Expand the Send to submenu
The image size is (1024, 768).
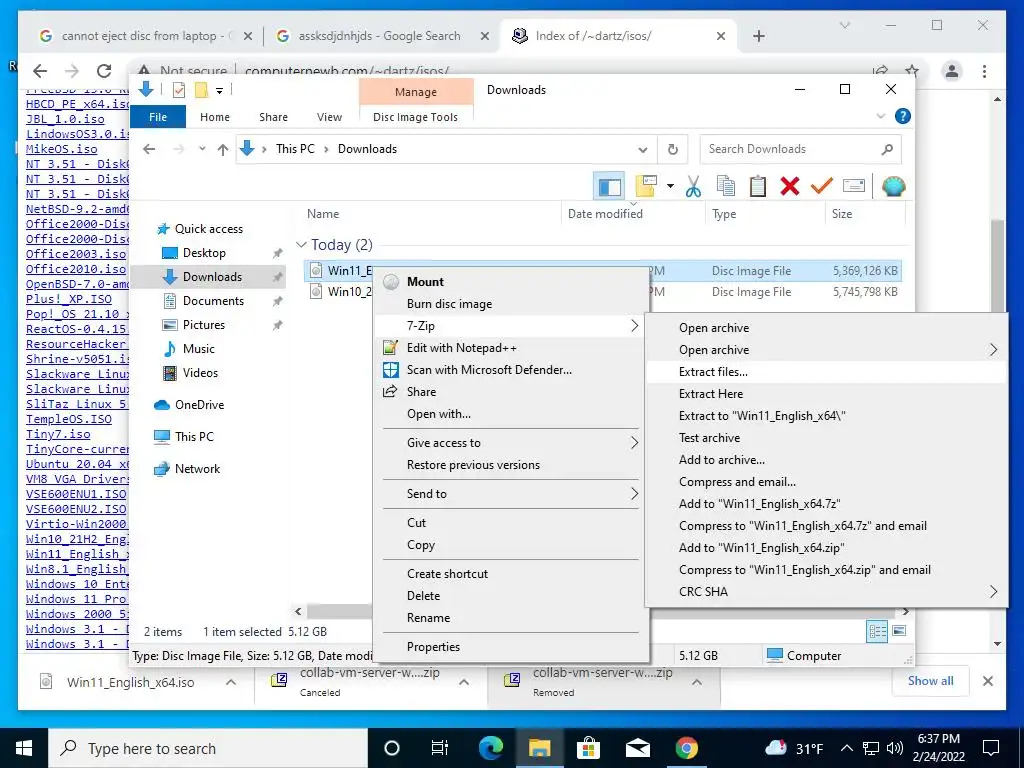coord(509,494)
